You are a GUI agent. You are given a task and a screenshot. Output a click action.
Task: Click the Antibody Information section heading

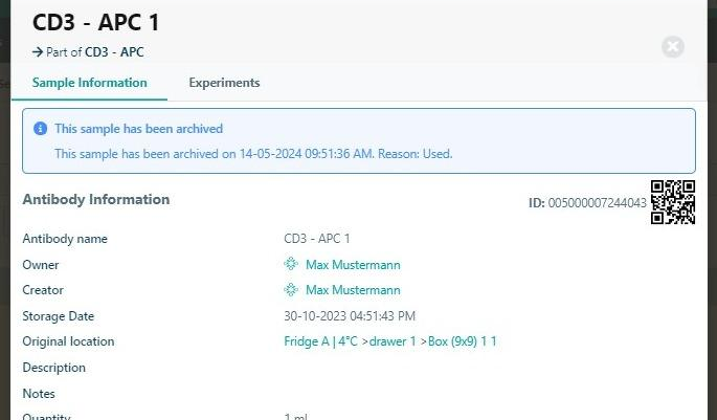tap(96, 199)
